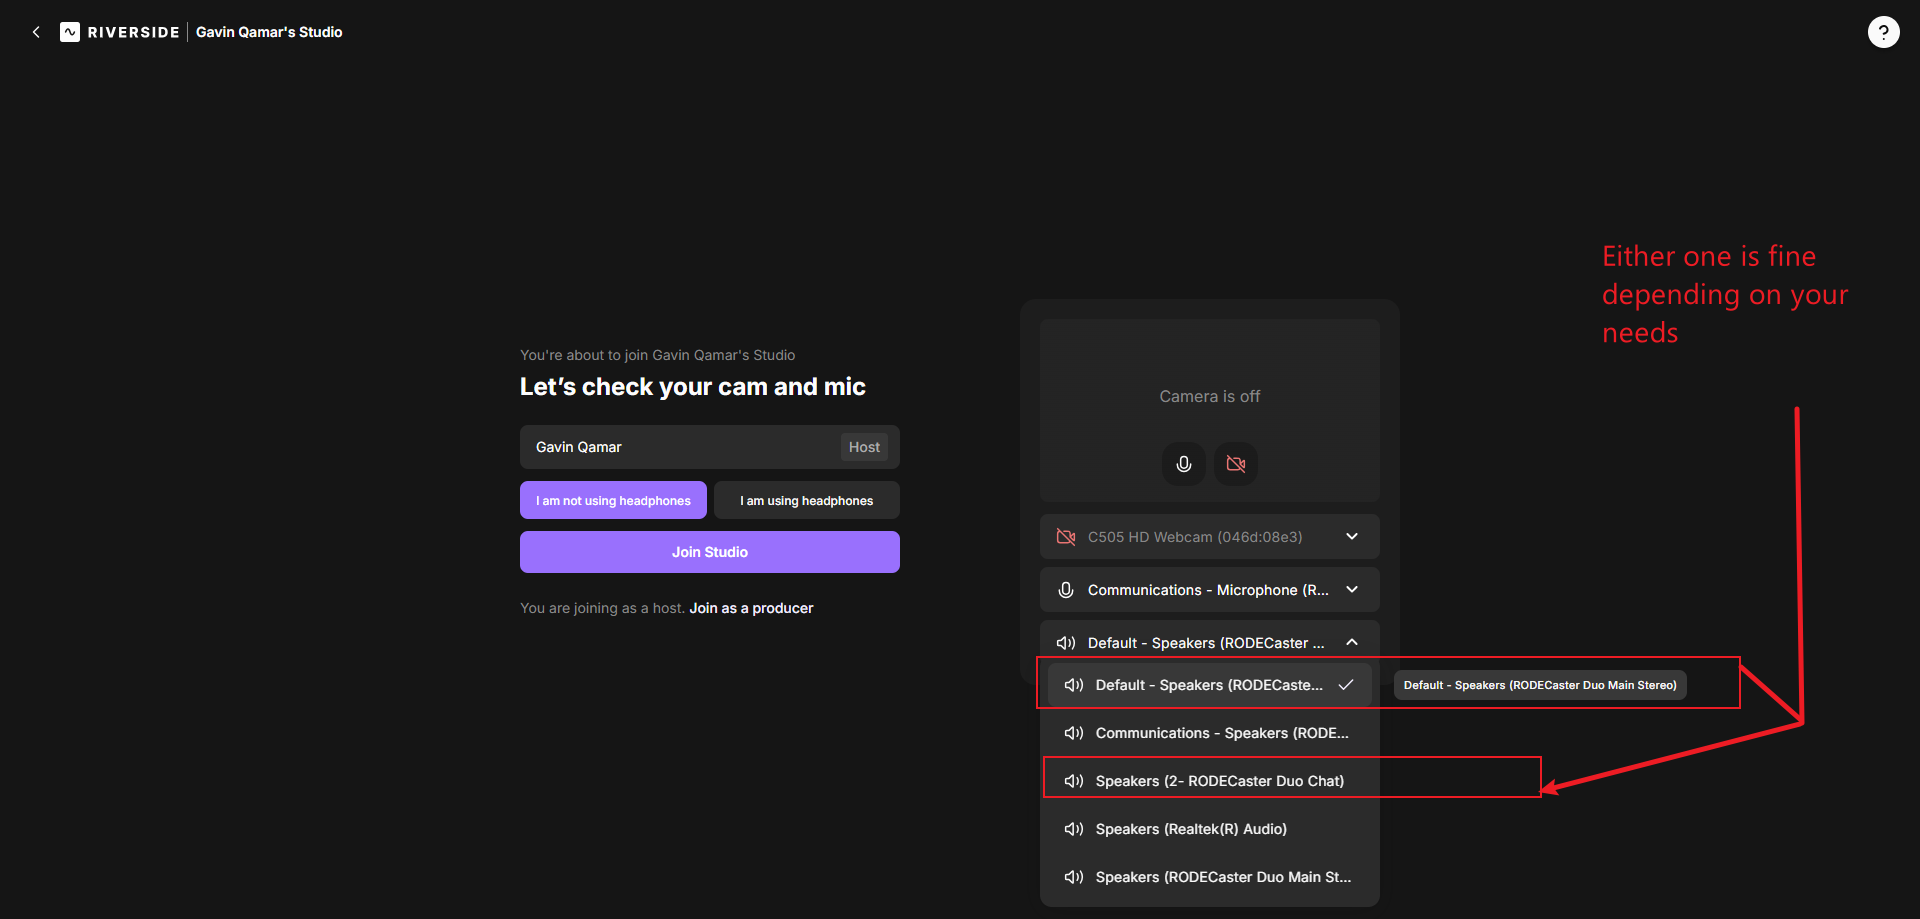Click checkmark on Default - Speakers option
The height and width of the screenshot is (919, 1920).
pyautogui.click(x=1346, y=685)
